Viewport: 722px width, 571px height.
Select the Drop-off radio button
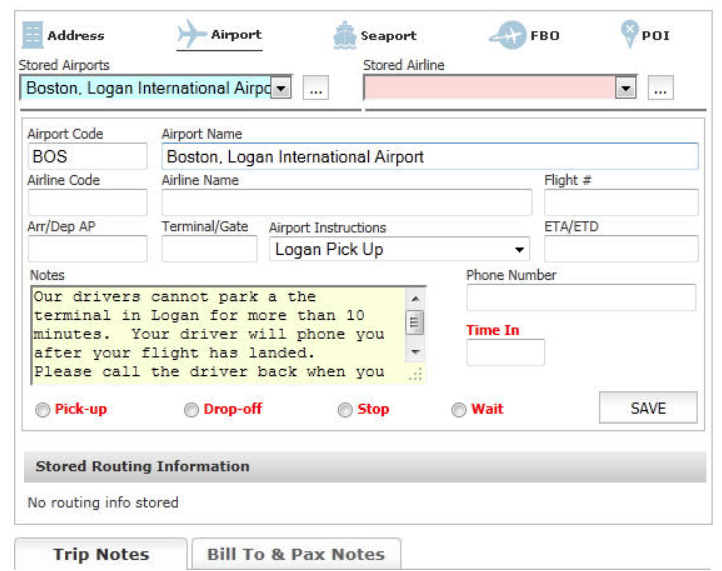191,410
